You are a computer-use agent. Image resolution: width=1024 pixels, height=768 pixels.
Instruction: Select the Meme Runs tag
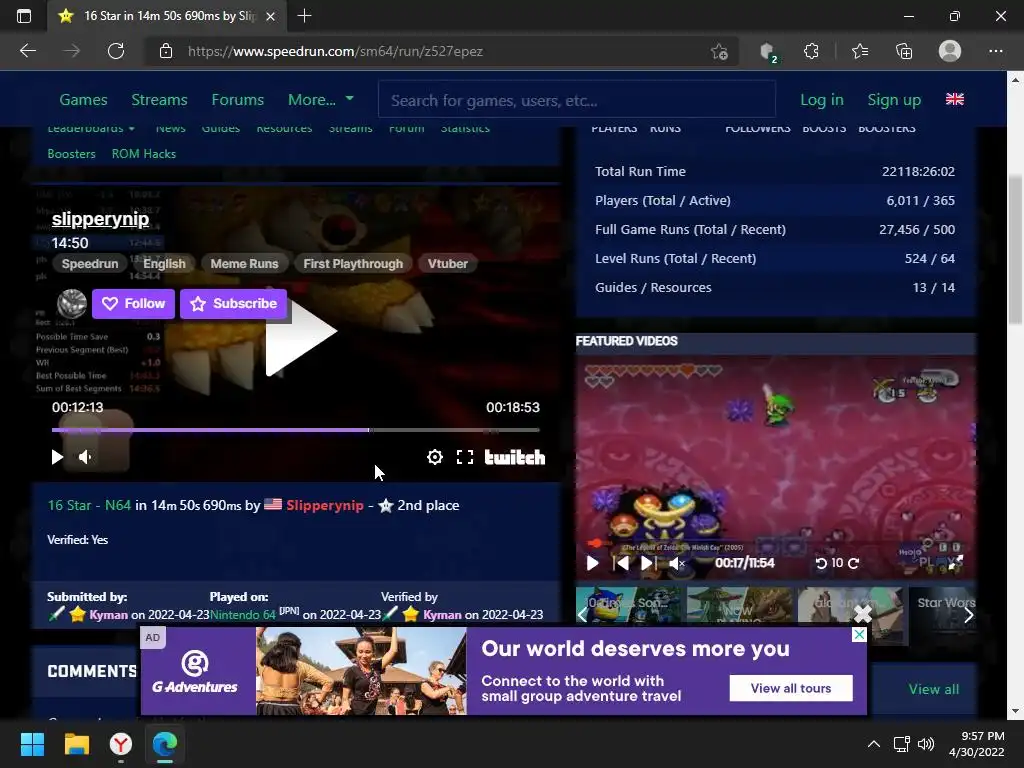pos(244,264)
